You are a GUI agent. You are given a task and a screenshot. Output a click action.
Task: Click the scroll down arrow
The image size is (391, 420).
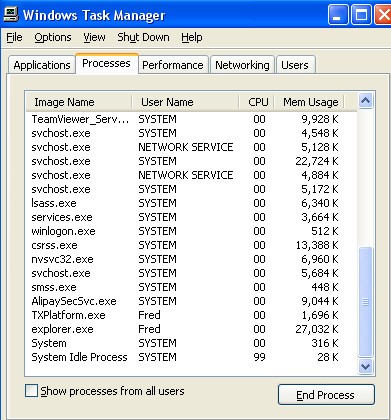coord(365,367)
